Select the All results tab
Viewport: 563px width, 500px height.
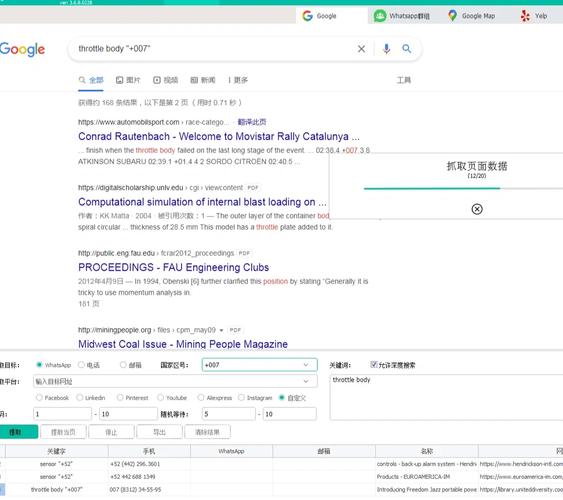(x=91, y=80)
